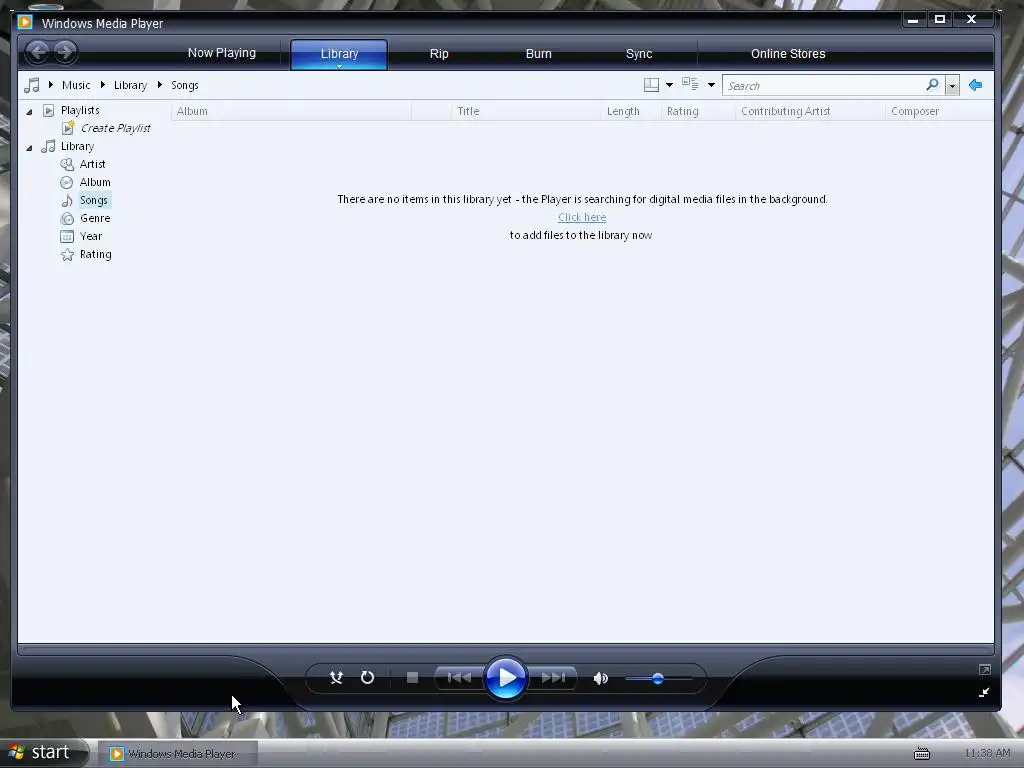Screen dimensions: 1024x768
Task: Click the Back navigation arrow button
Action: coord(38,52)
